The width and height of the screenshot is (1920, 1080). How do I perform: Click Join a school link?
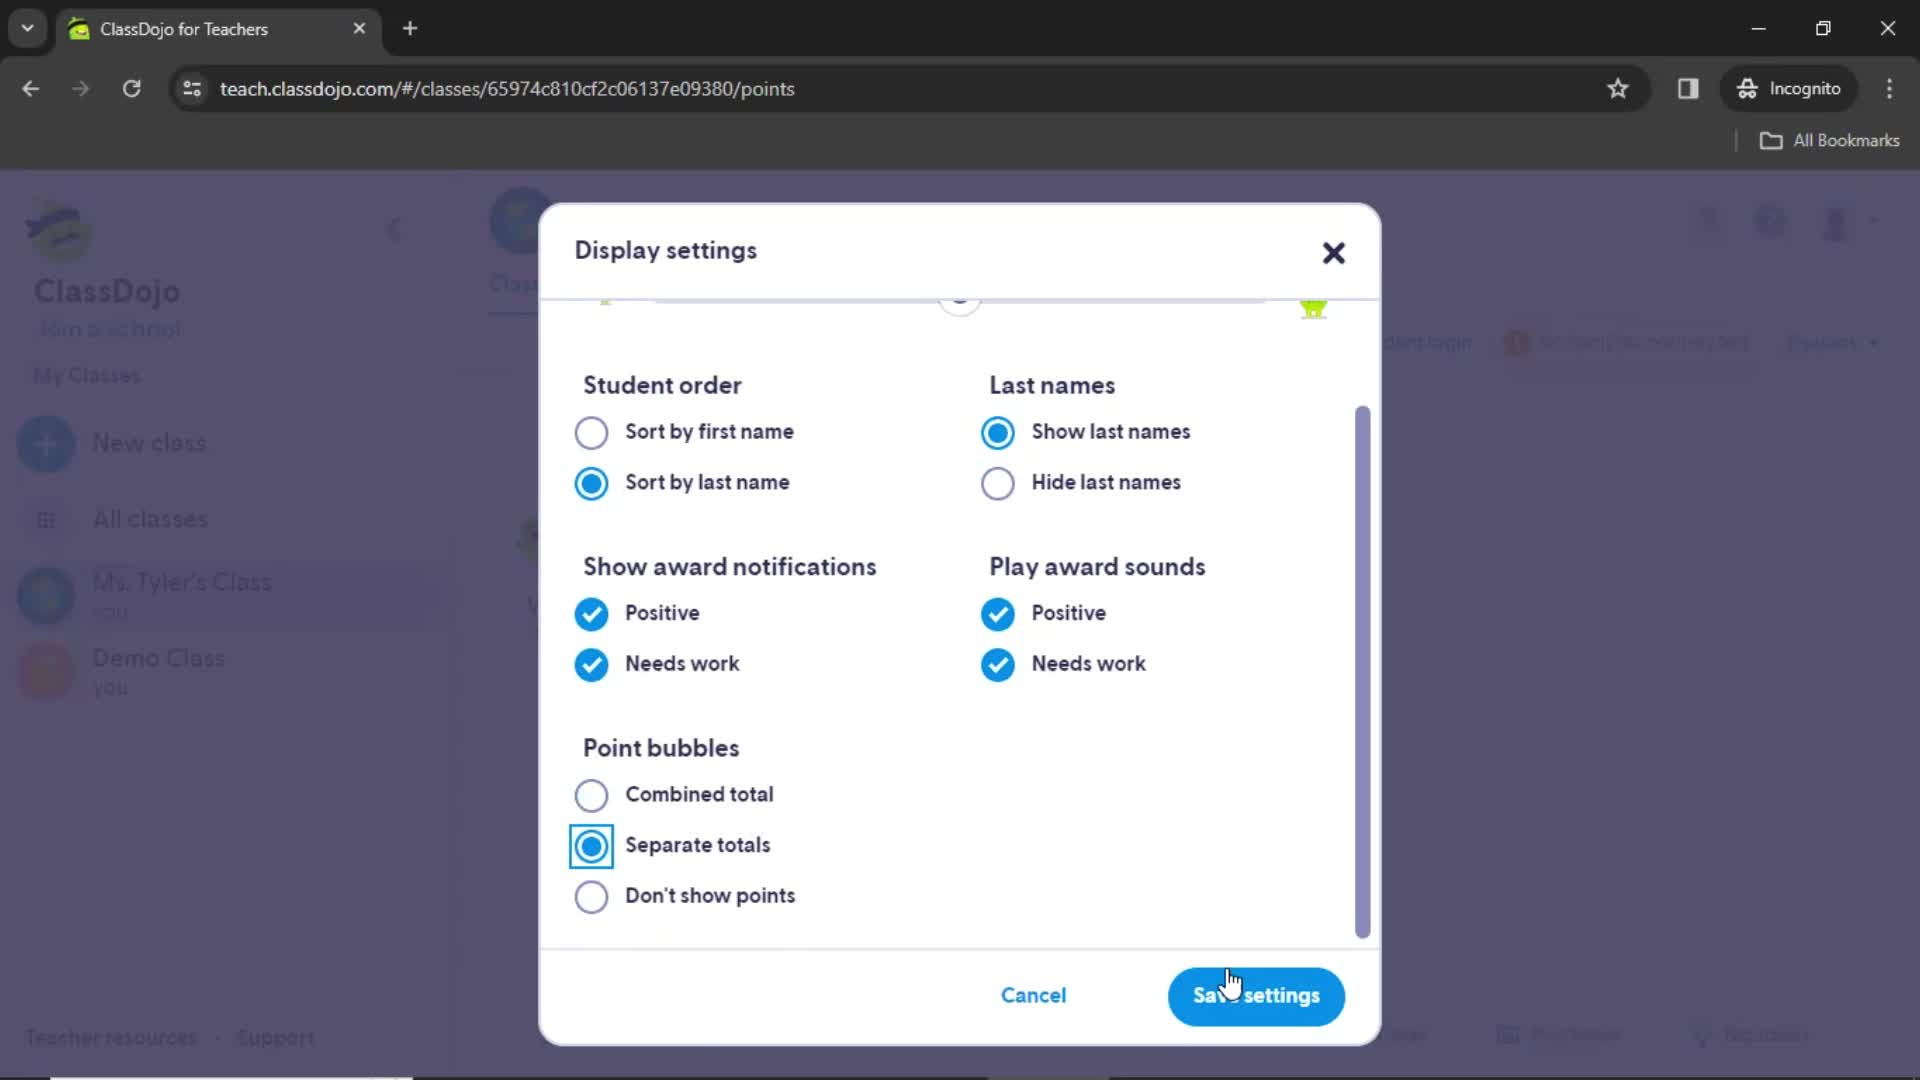[x=110, y=329]
